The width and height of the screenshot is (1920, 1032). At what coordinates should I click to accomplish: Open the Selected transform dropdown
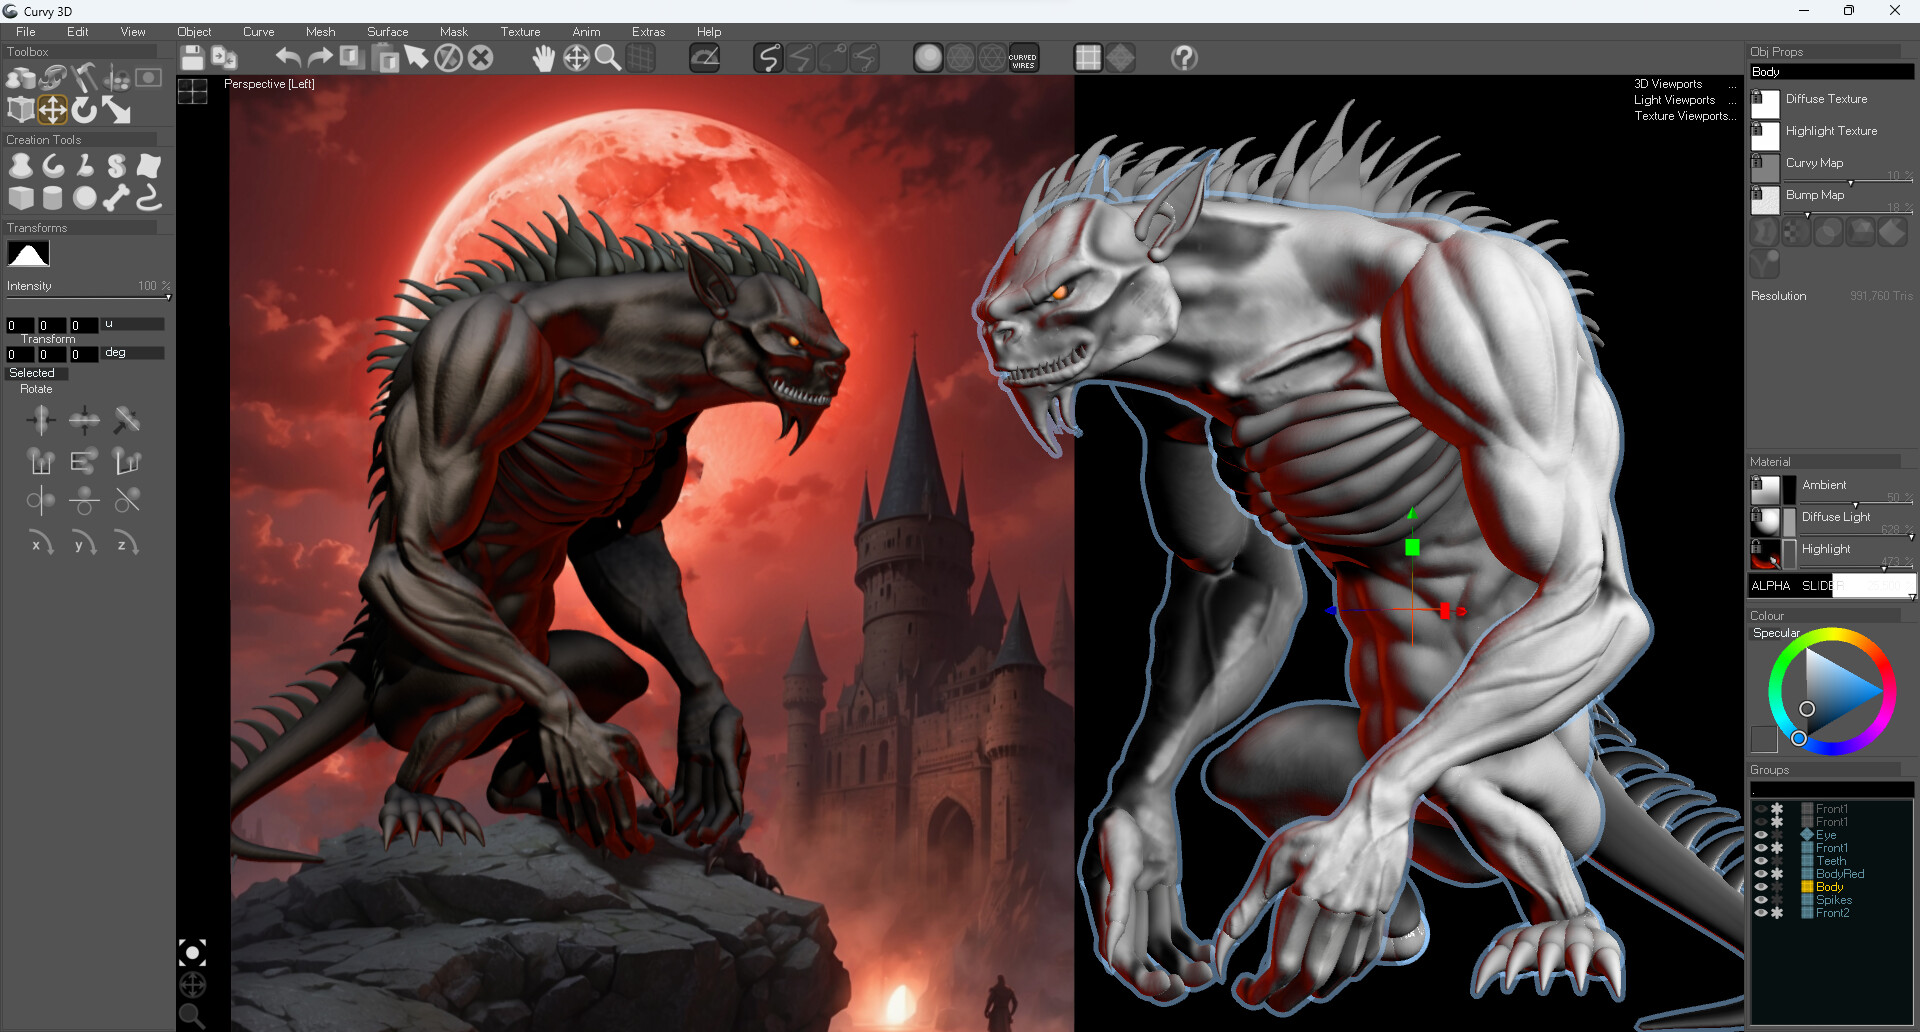(36, 373)
